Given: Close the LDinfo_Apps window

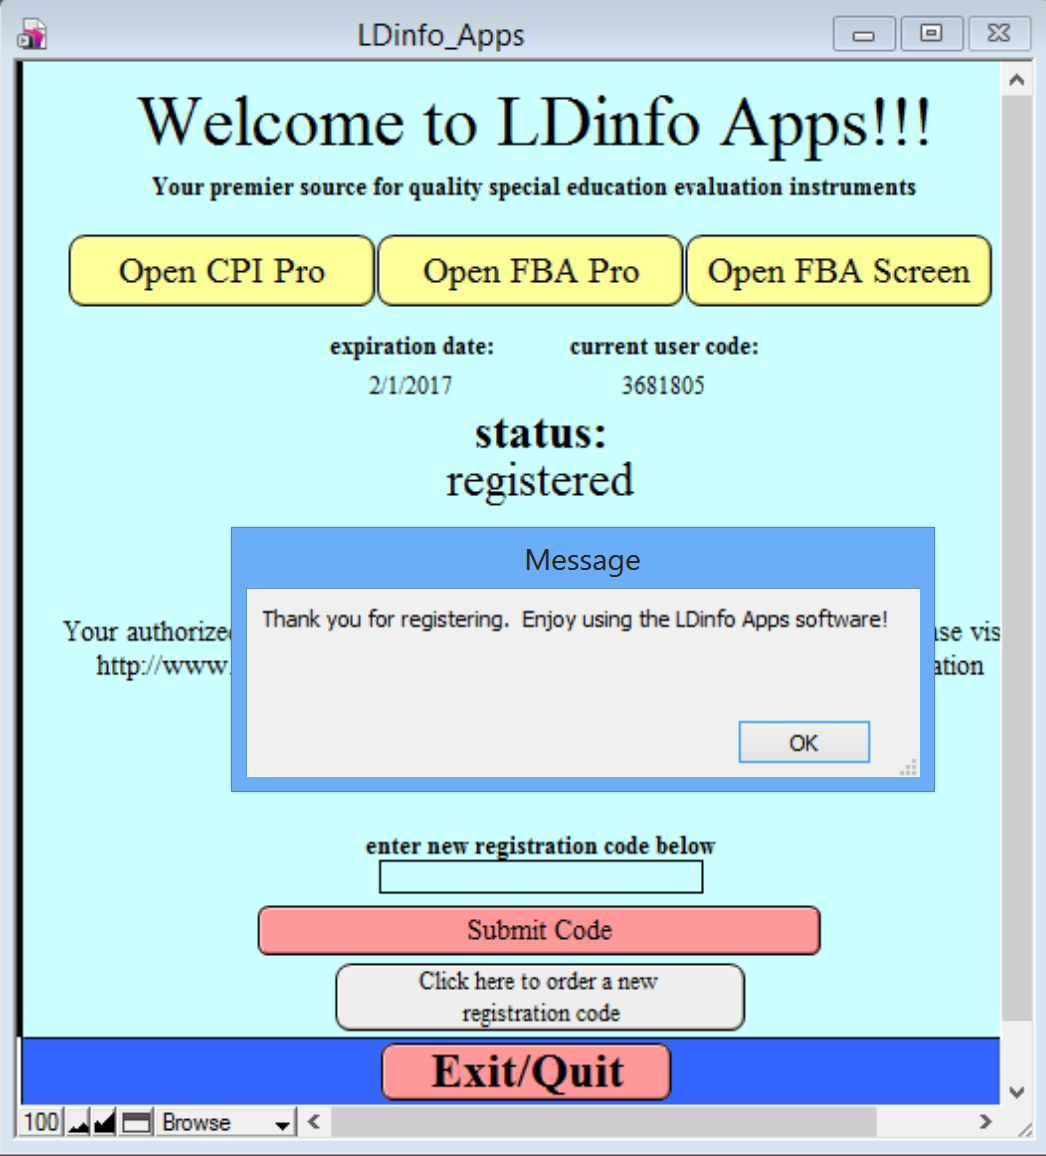Looking at the screenshot, I should coord(1000,34).
